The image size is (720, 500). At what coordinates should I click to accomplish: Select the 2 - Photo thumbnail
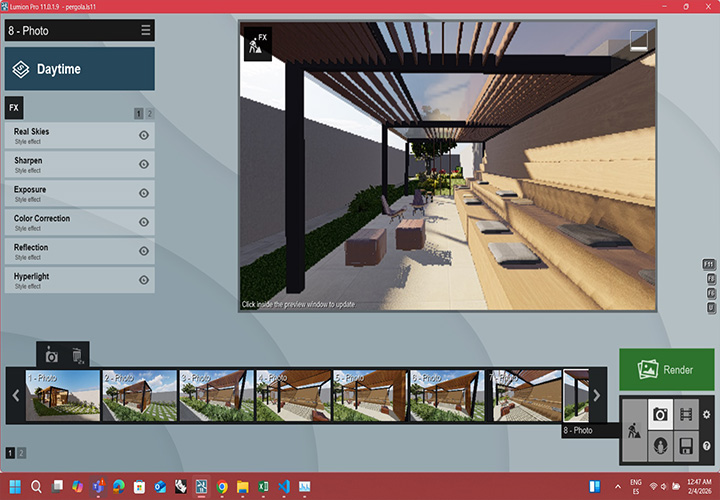(x=140, y=396)
